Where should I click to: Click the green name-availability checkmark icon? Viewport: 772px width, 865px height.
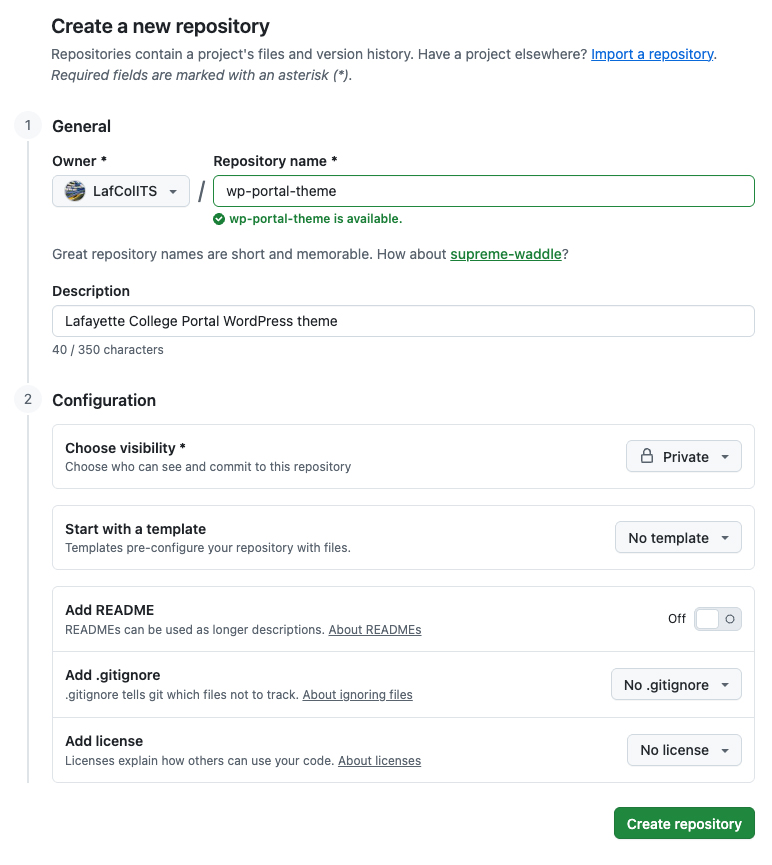219,218
